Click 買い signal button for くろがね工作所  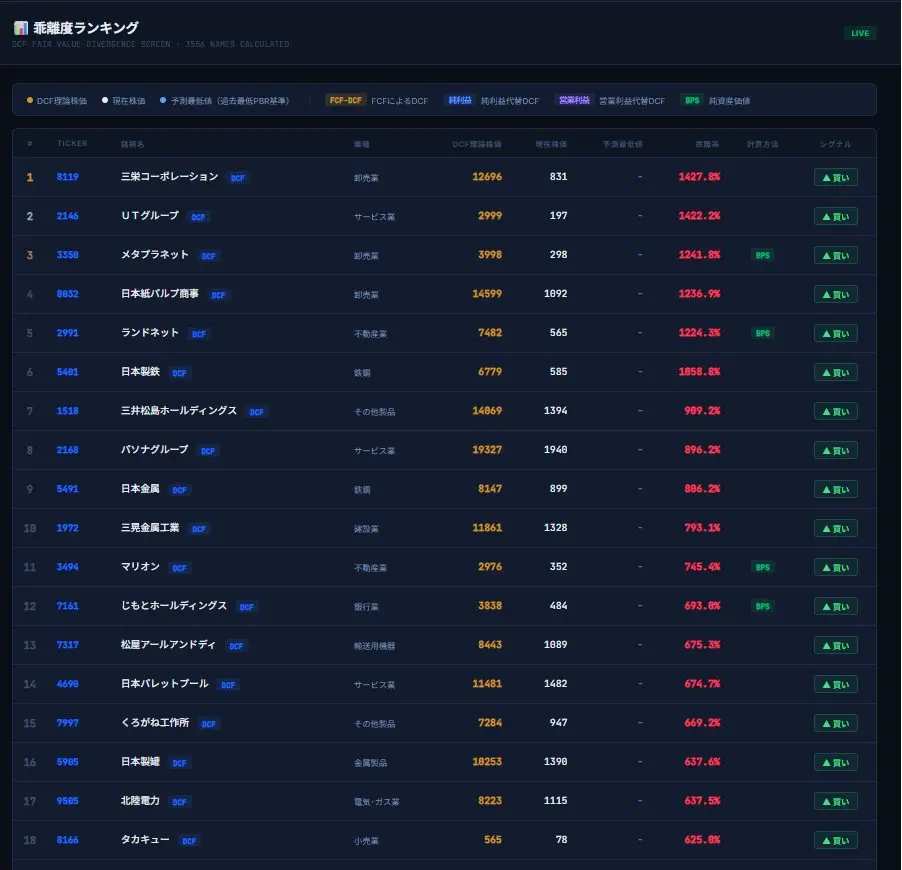point(836,723)
